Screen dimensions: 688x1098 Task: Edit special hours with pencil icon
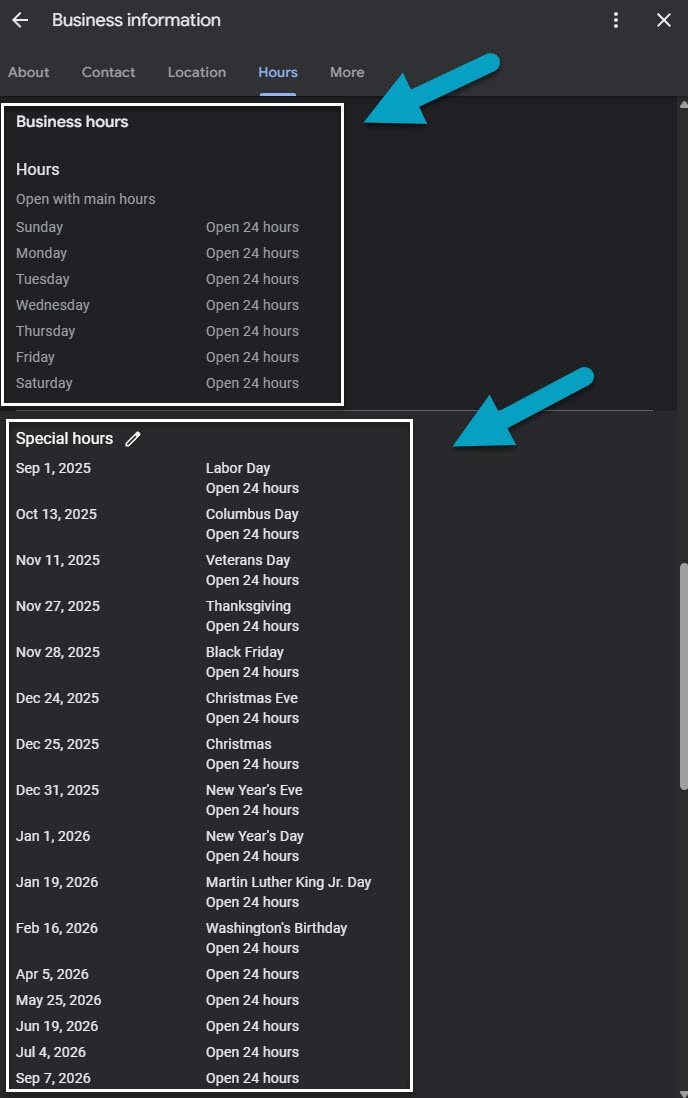(133, 439)
